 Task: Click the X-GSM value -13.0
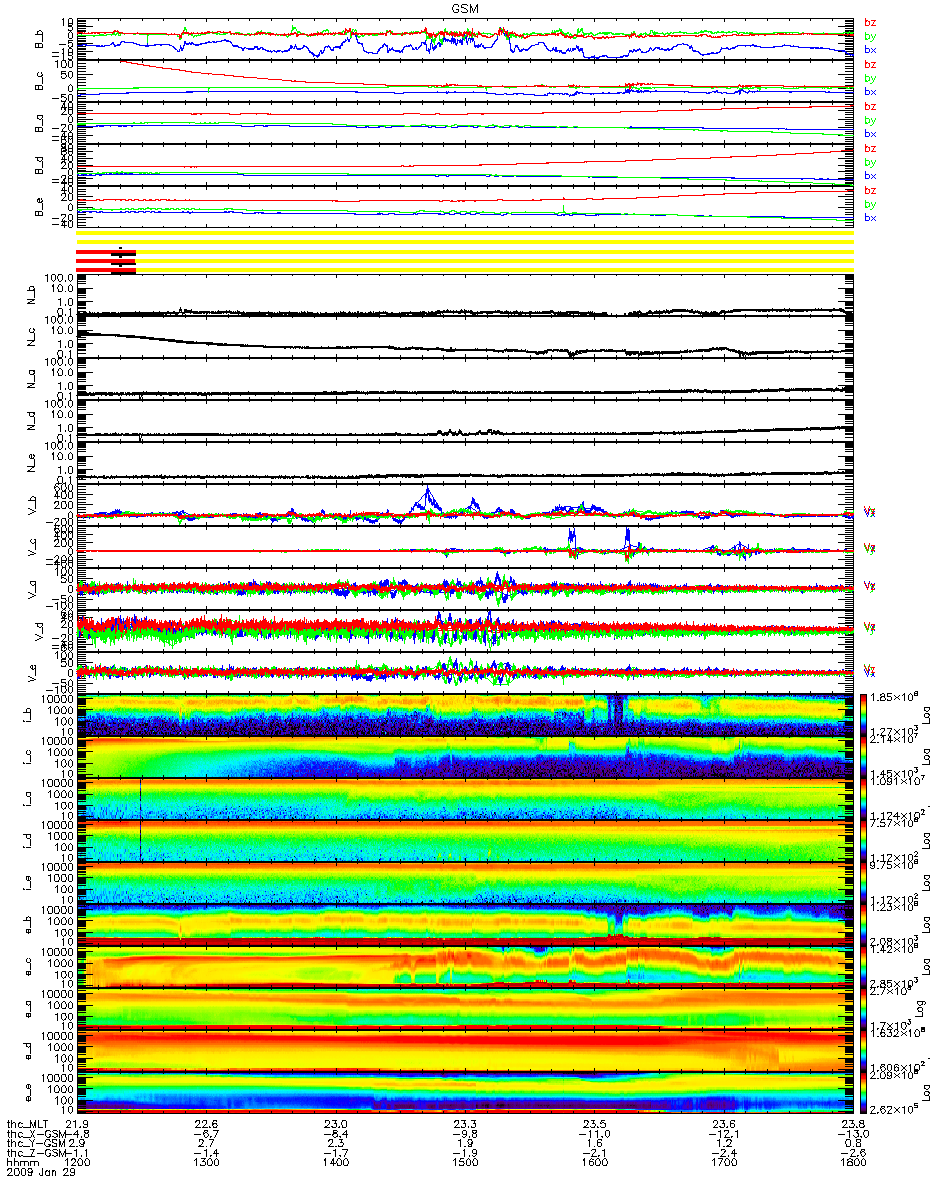pos(852,1133)
